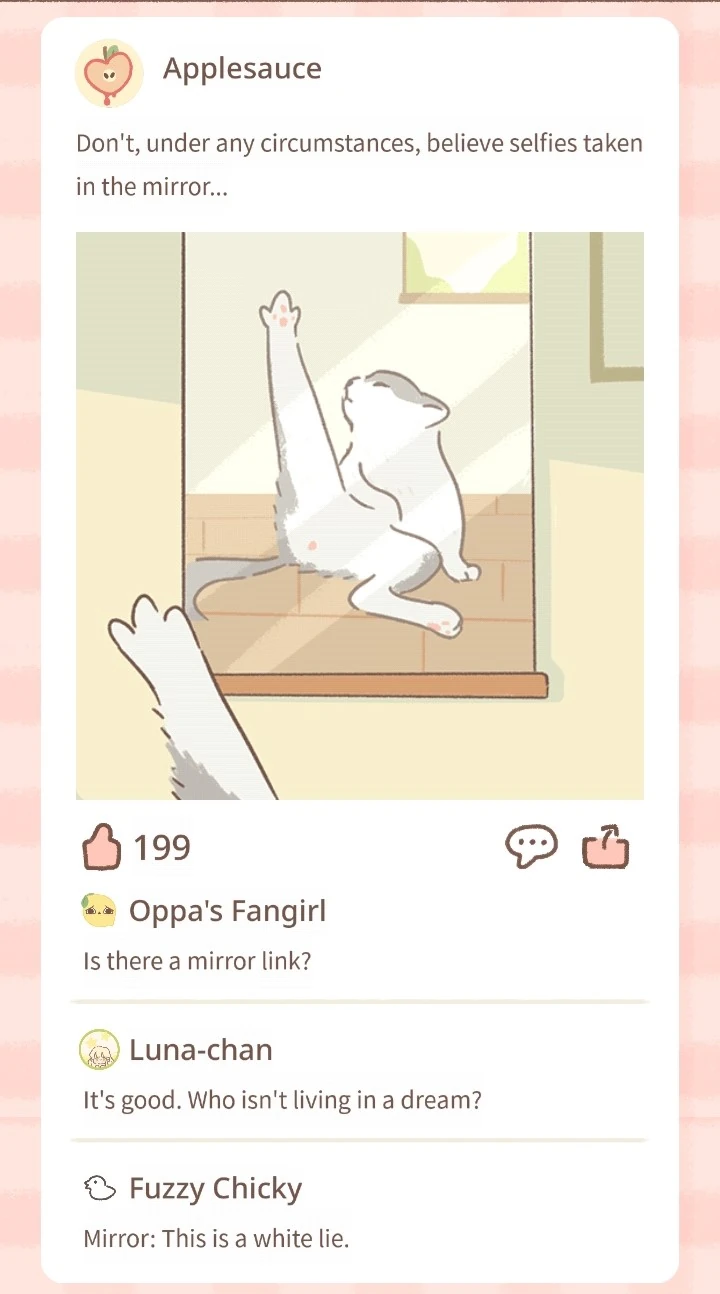The height and width of the screenshot is (1294, 720).
Task: Share the post using share icon
Action: [606, 848]
